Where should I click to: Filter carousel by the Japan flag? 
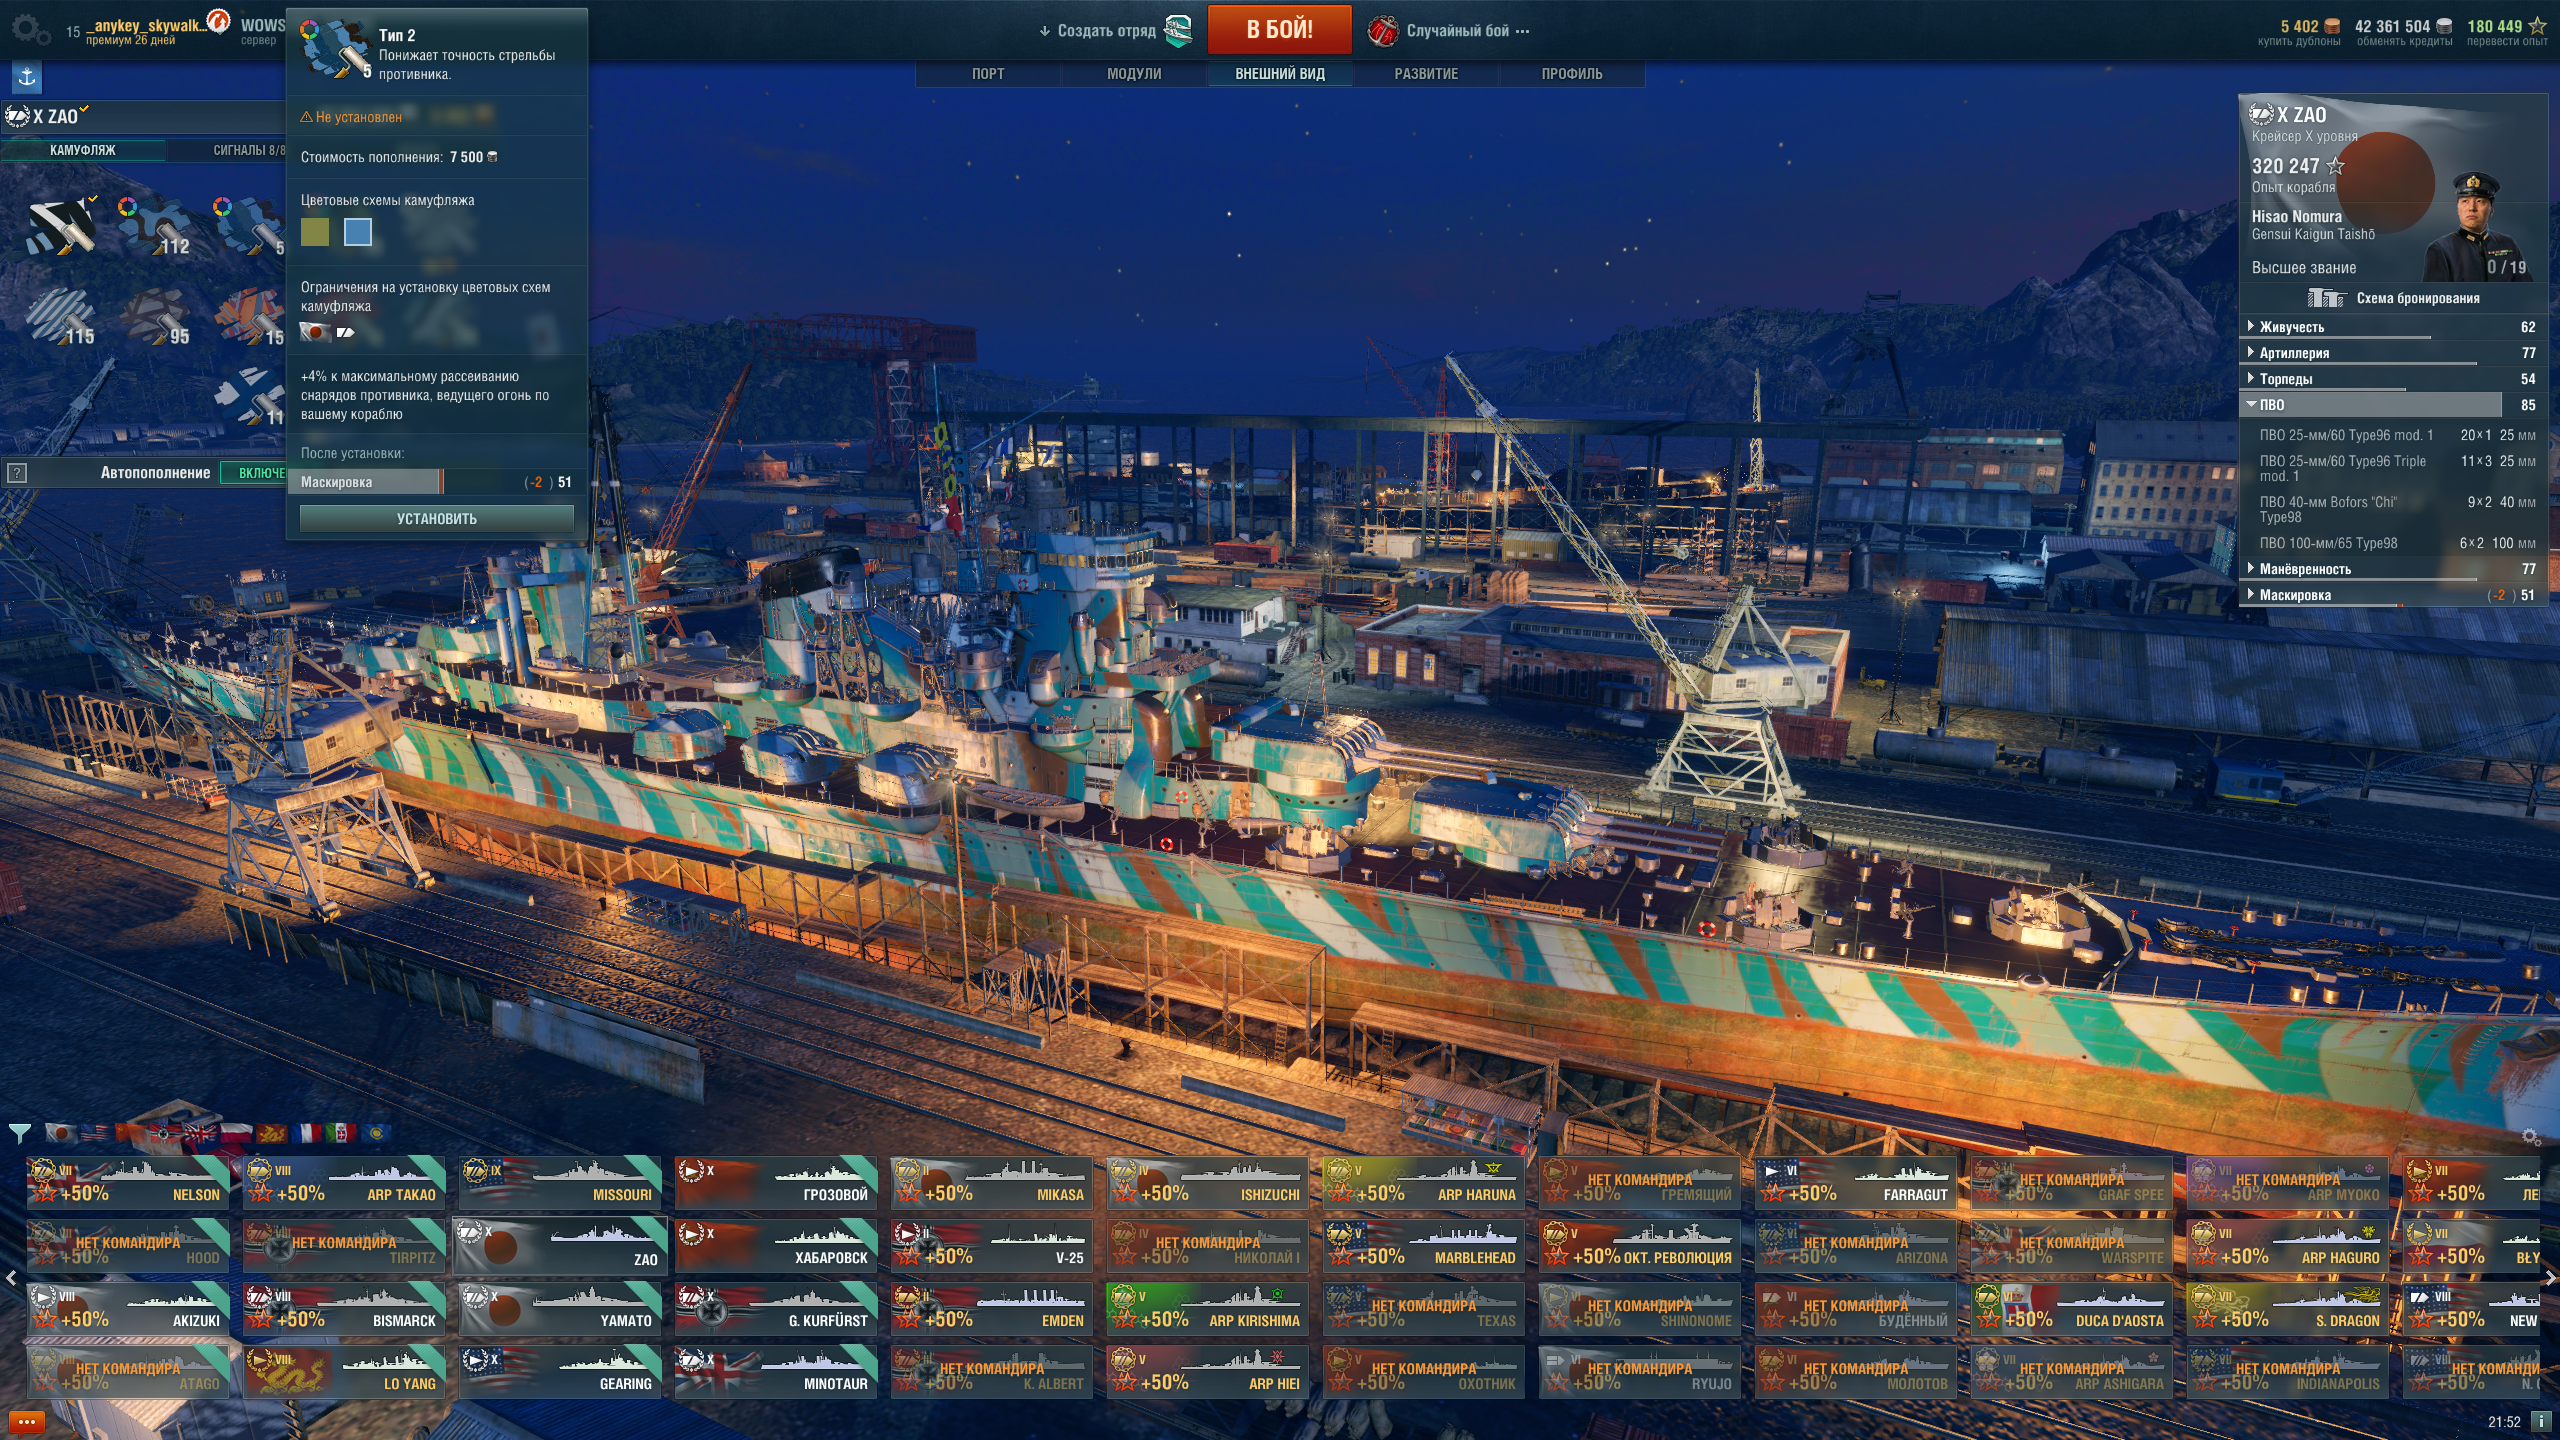click(x=61, y=1133)
